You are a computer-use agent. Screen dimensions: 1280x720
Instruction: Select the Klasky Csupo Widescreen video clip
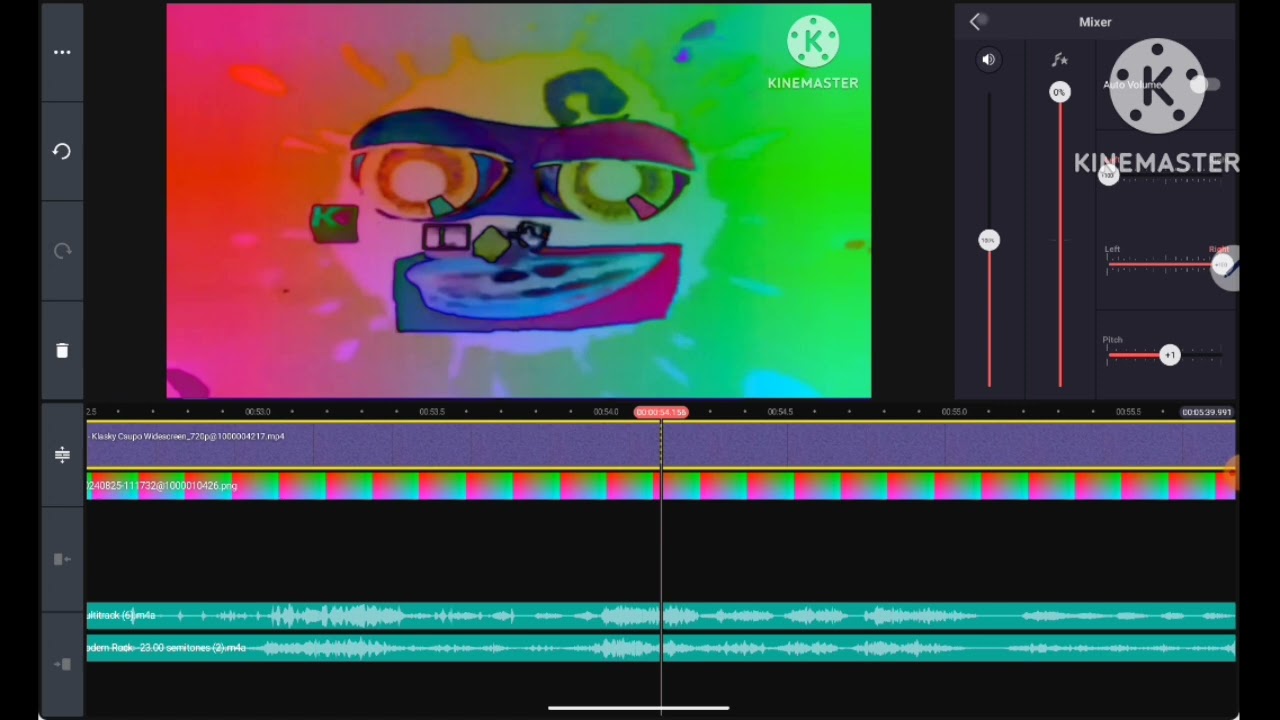coord(661,445)
